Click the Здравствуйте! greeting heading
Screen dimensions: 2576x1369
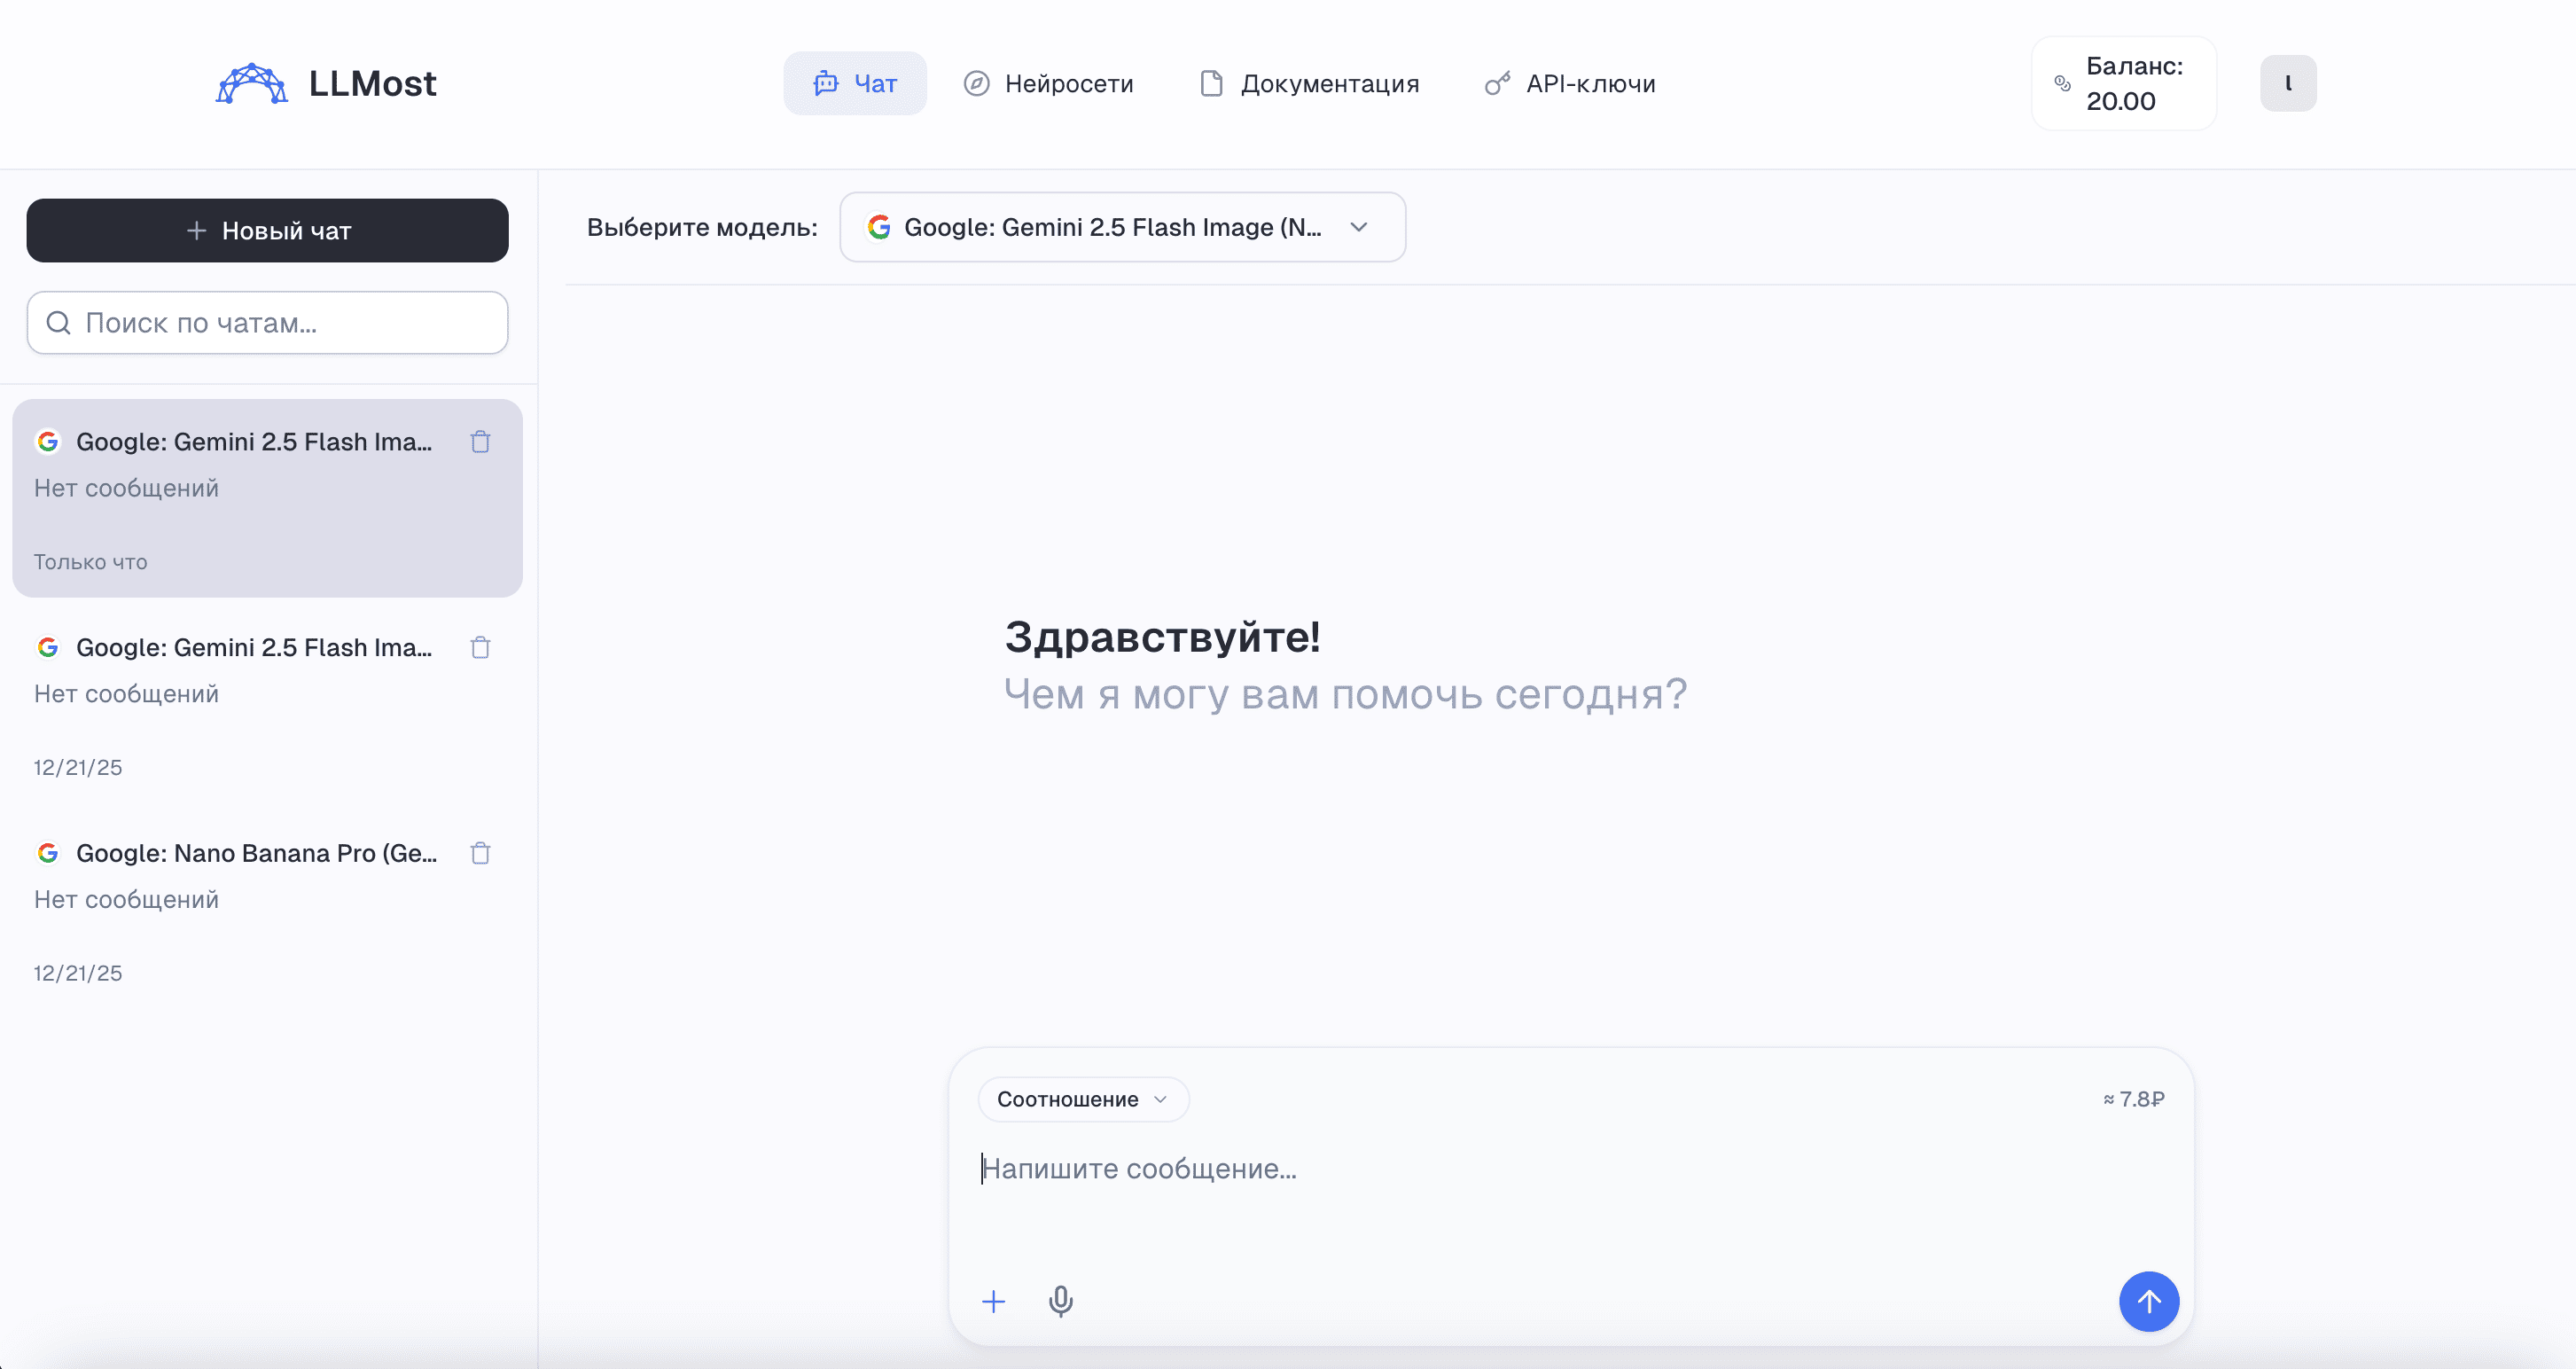(x=1162, y=637)
